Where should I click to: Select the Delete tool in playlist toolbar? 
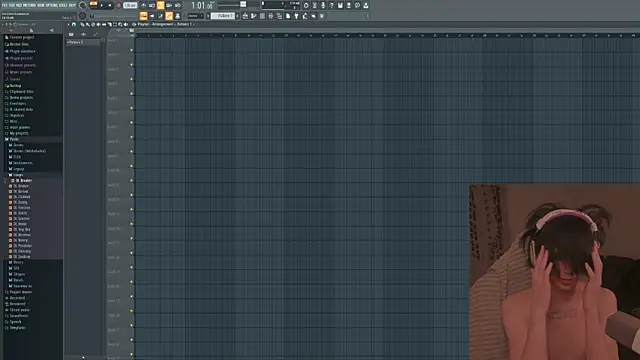point(93,24)
